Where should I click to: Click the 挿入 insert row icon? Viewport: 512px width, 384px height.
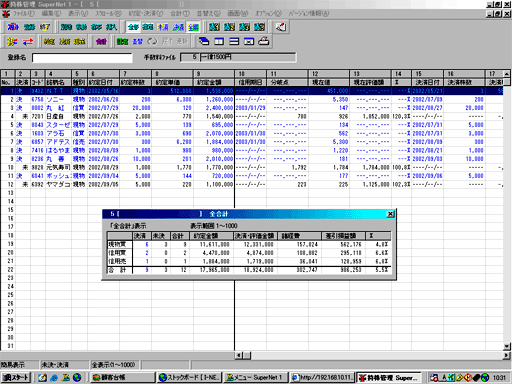click(x=111, y=27)
